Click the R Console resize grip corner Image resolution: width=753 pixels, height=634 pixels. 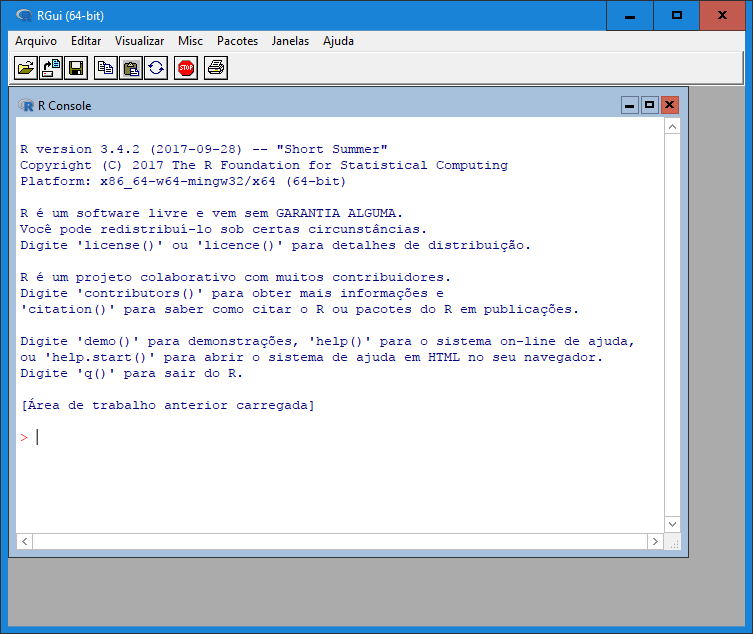click(673, 542)
